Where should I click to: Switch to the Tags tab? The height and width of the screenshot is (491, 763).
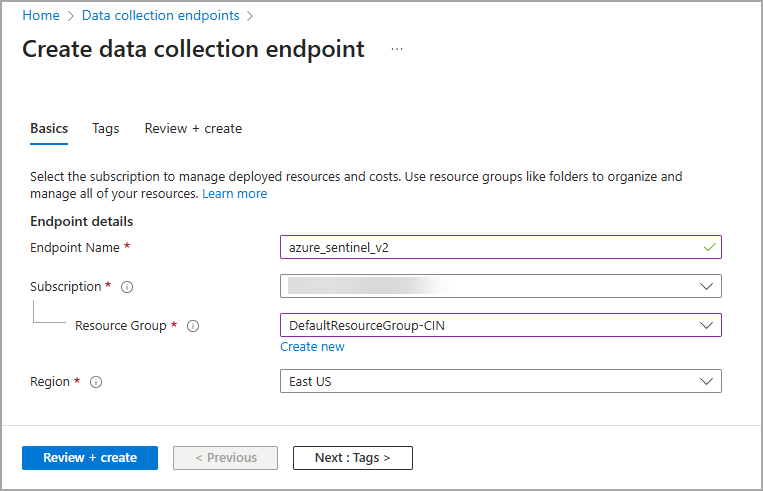[105, 128]
